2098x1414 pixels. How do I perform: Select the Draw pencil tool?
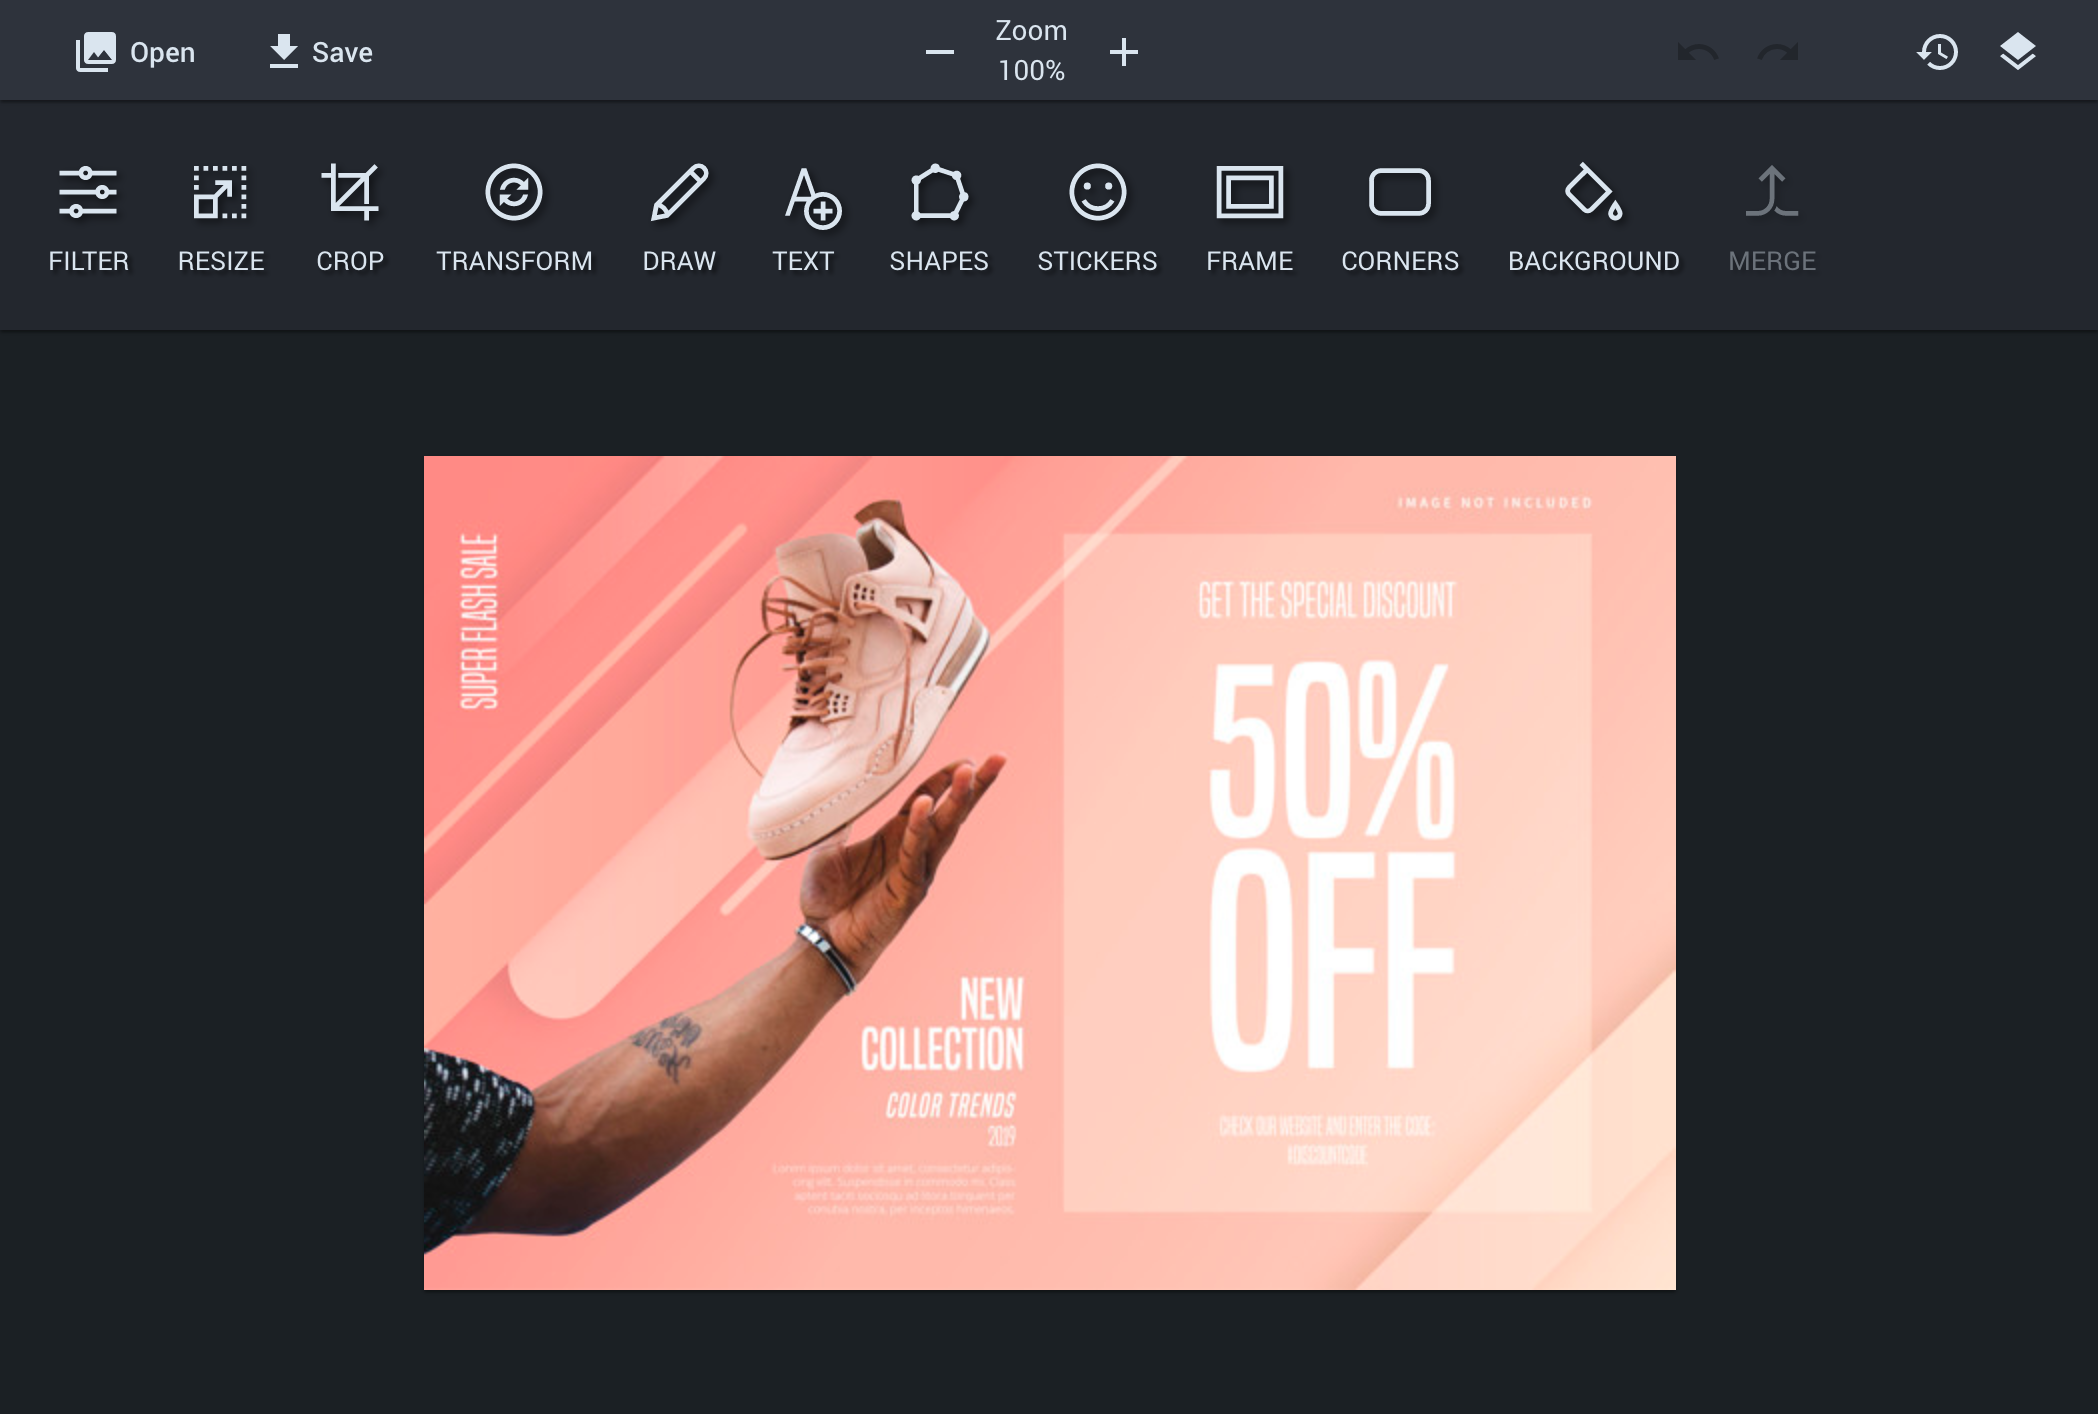679,215
